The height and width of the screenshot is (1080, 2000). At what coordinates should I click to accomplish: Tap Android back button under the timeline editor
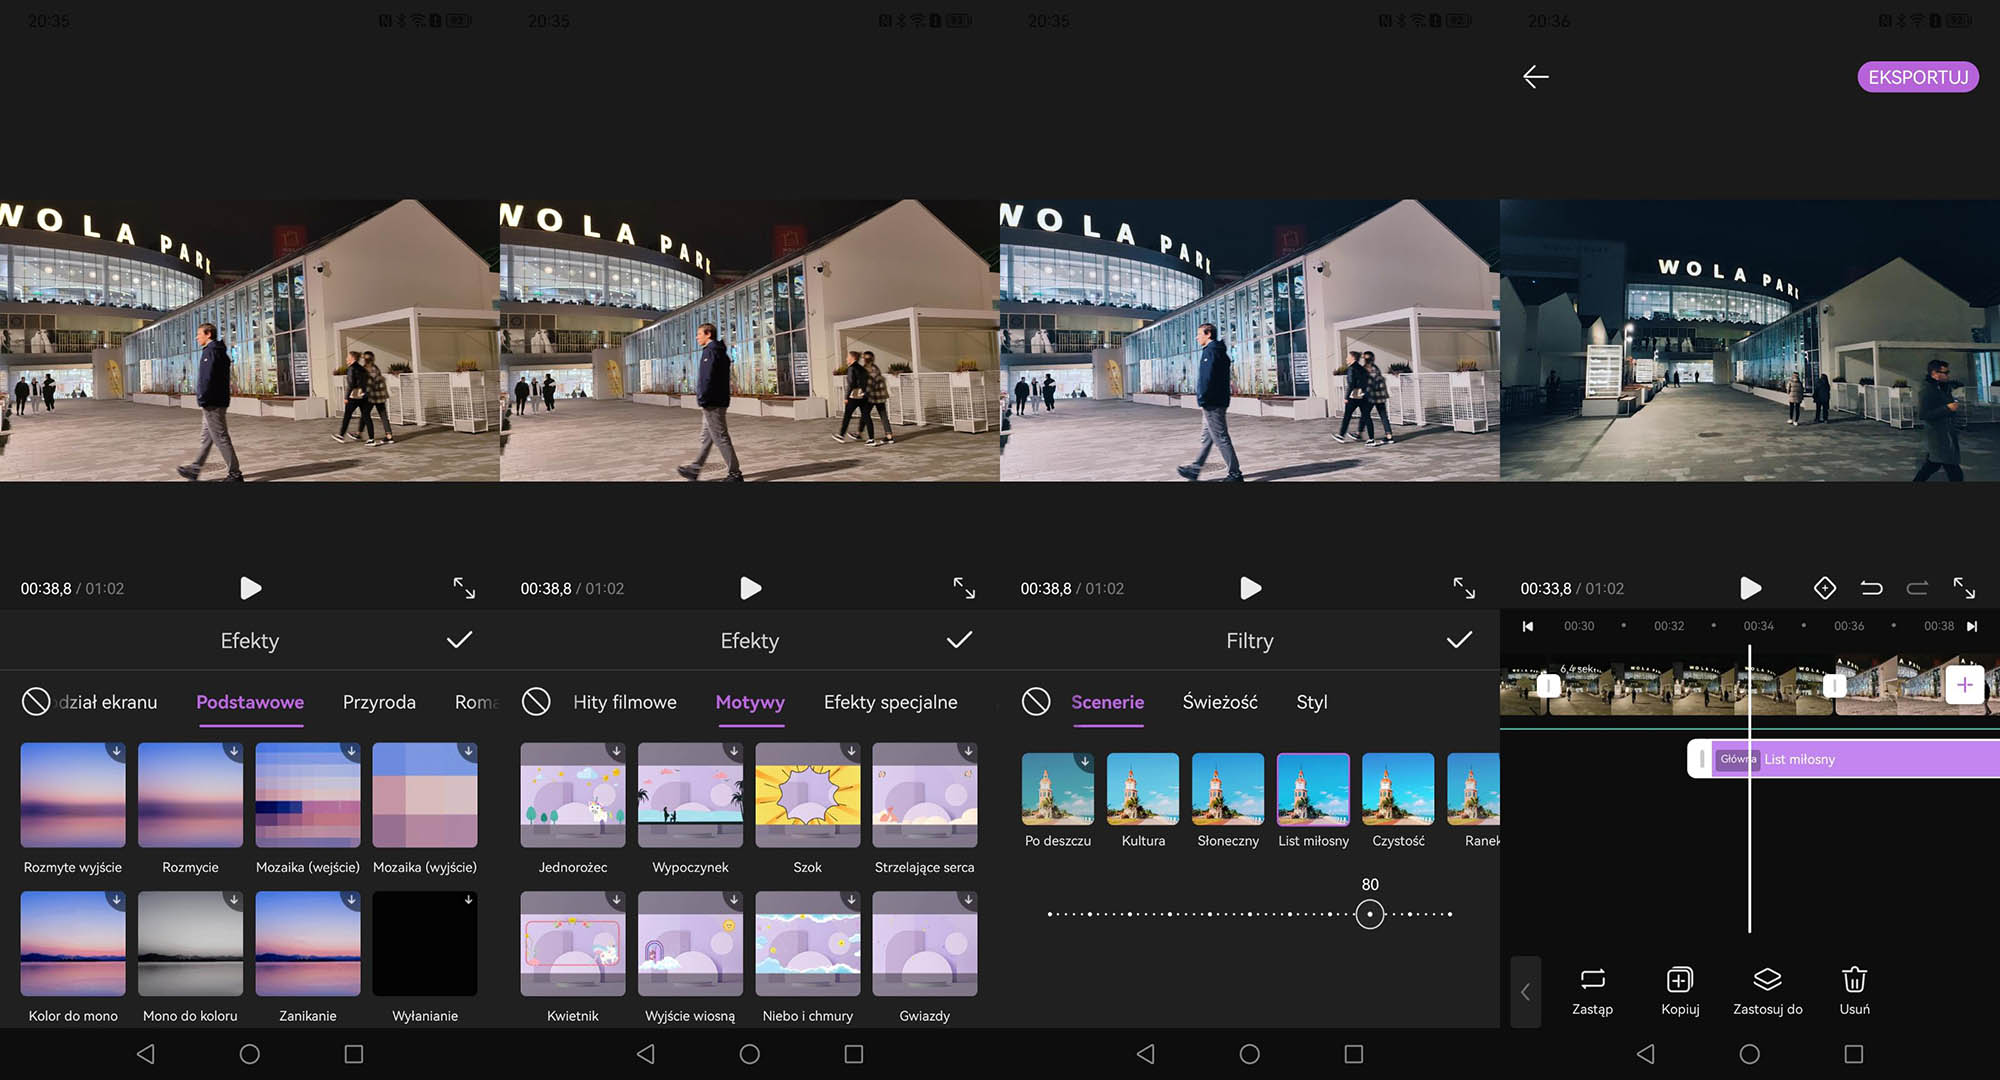click(x=1645, y=1054)
